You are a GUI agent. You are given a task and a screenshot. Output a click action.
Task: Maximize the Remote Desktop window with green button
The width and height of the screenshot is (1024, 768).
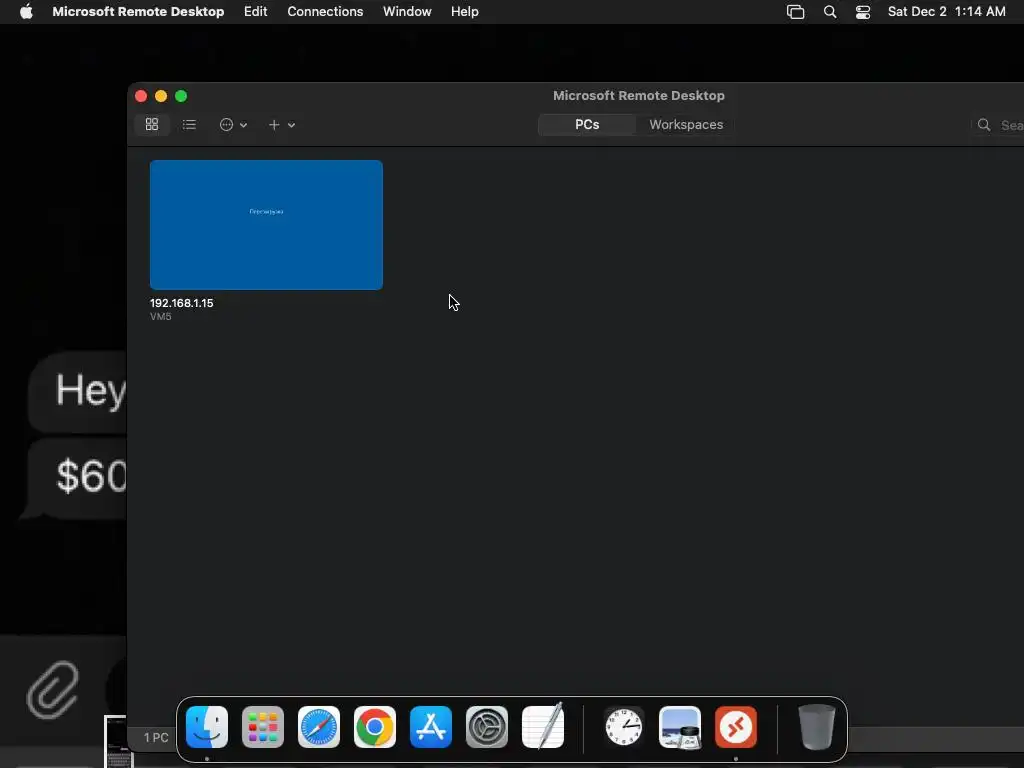(x=181, y=96)
